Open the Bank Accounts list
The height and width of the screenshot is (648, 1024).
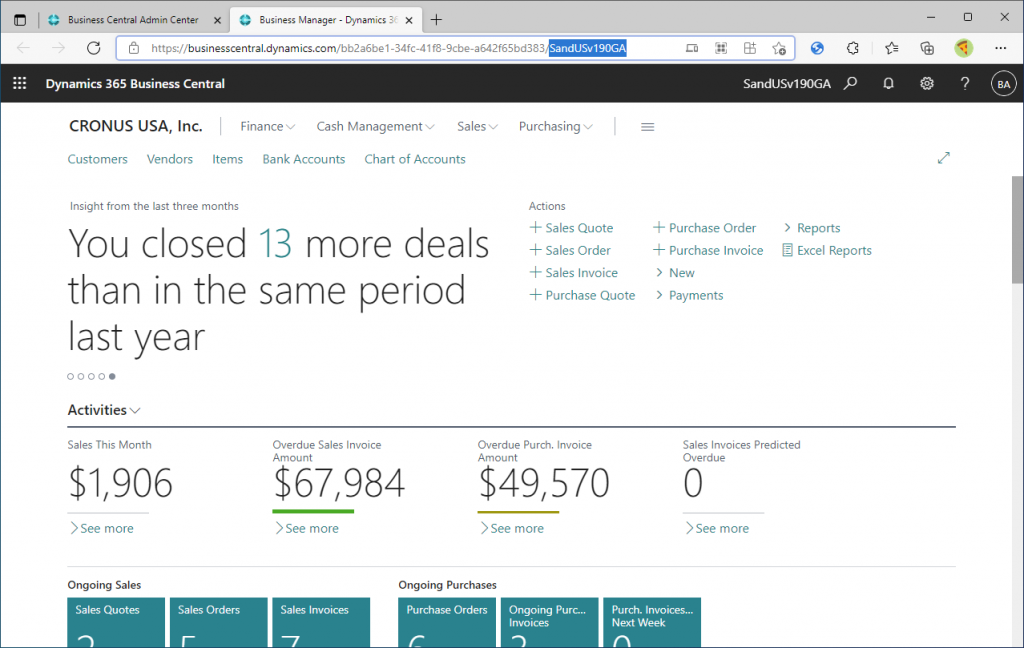pos(304,159)
